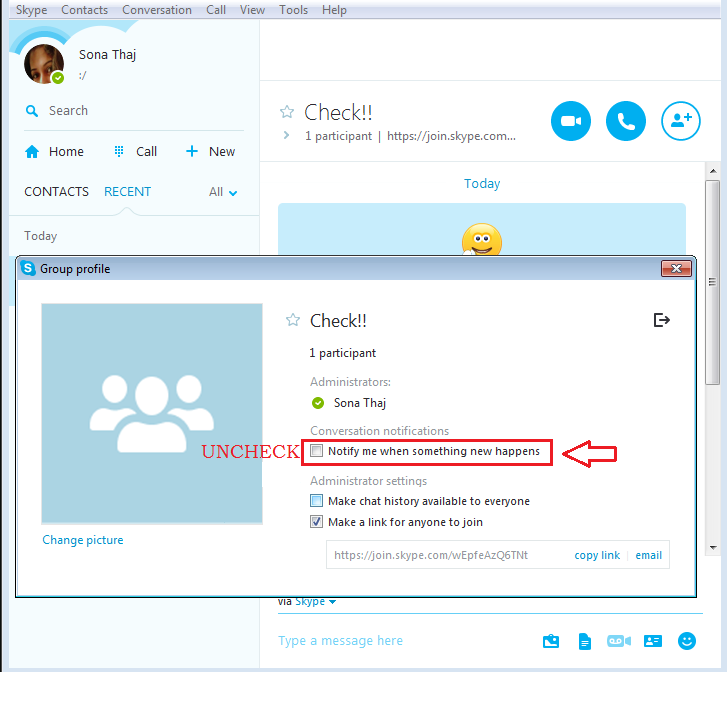Open the Skype menu
Screen dimensions: 727x706
(32, 10)
